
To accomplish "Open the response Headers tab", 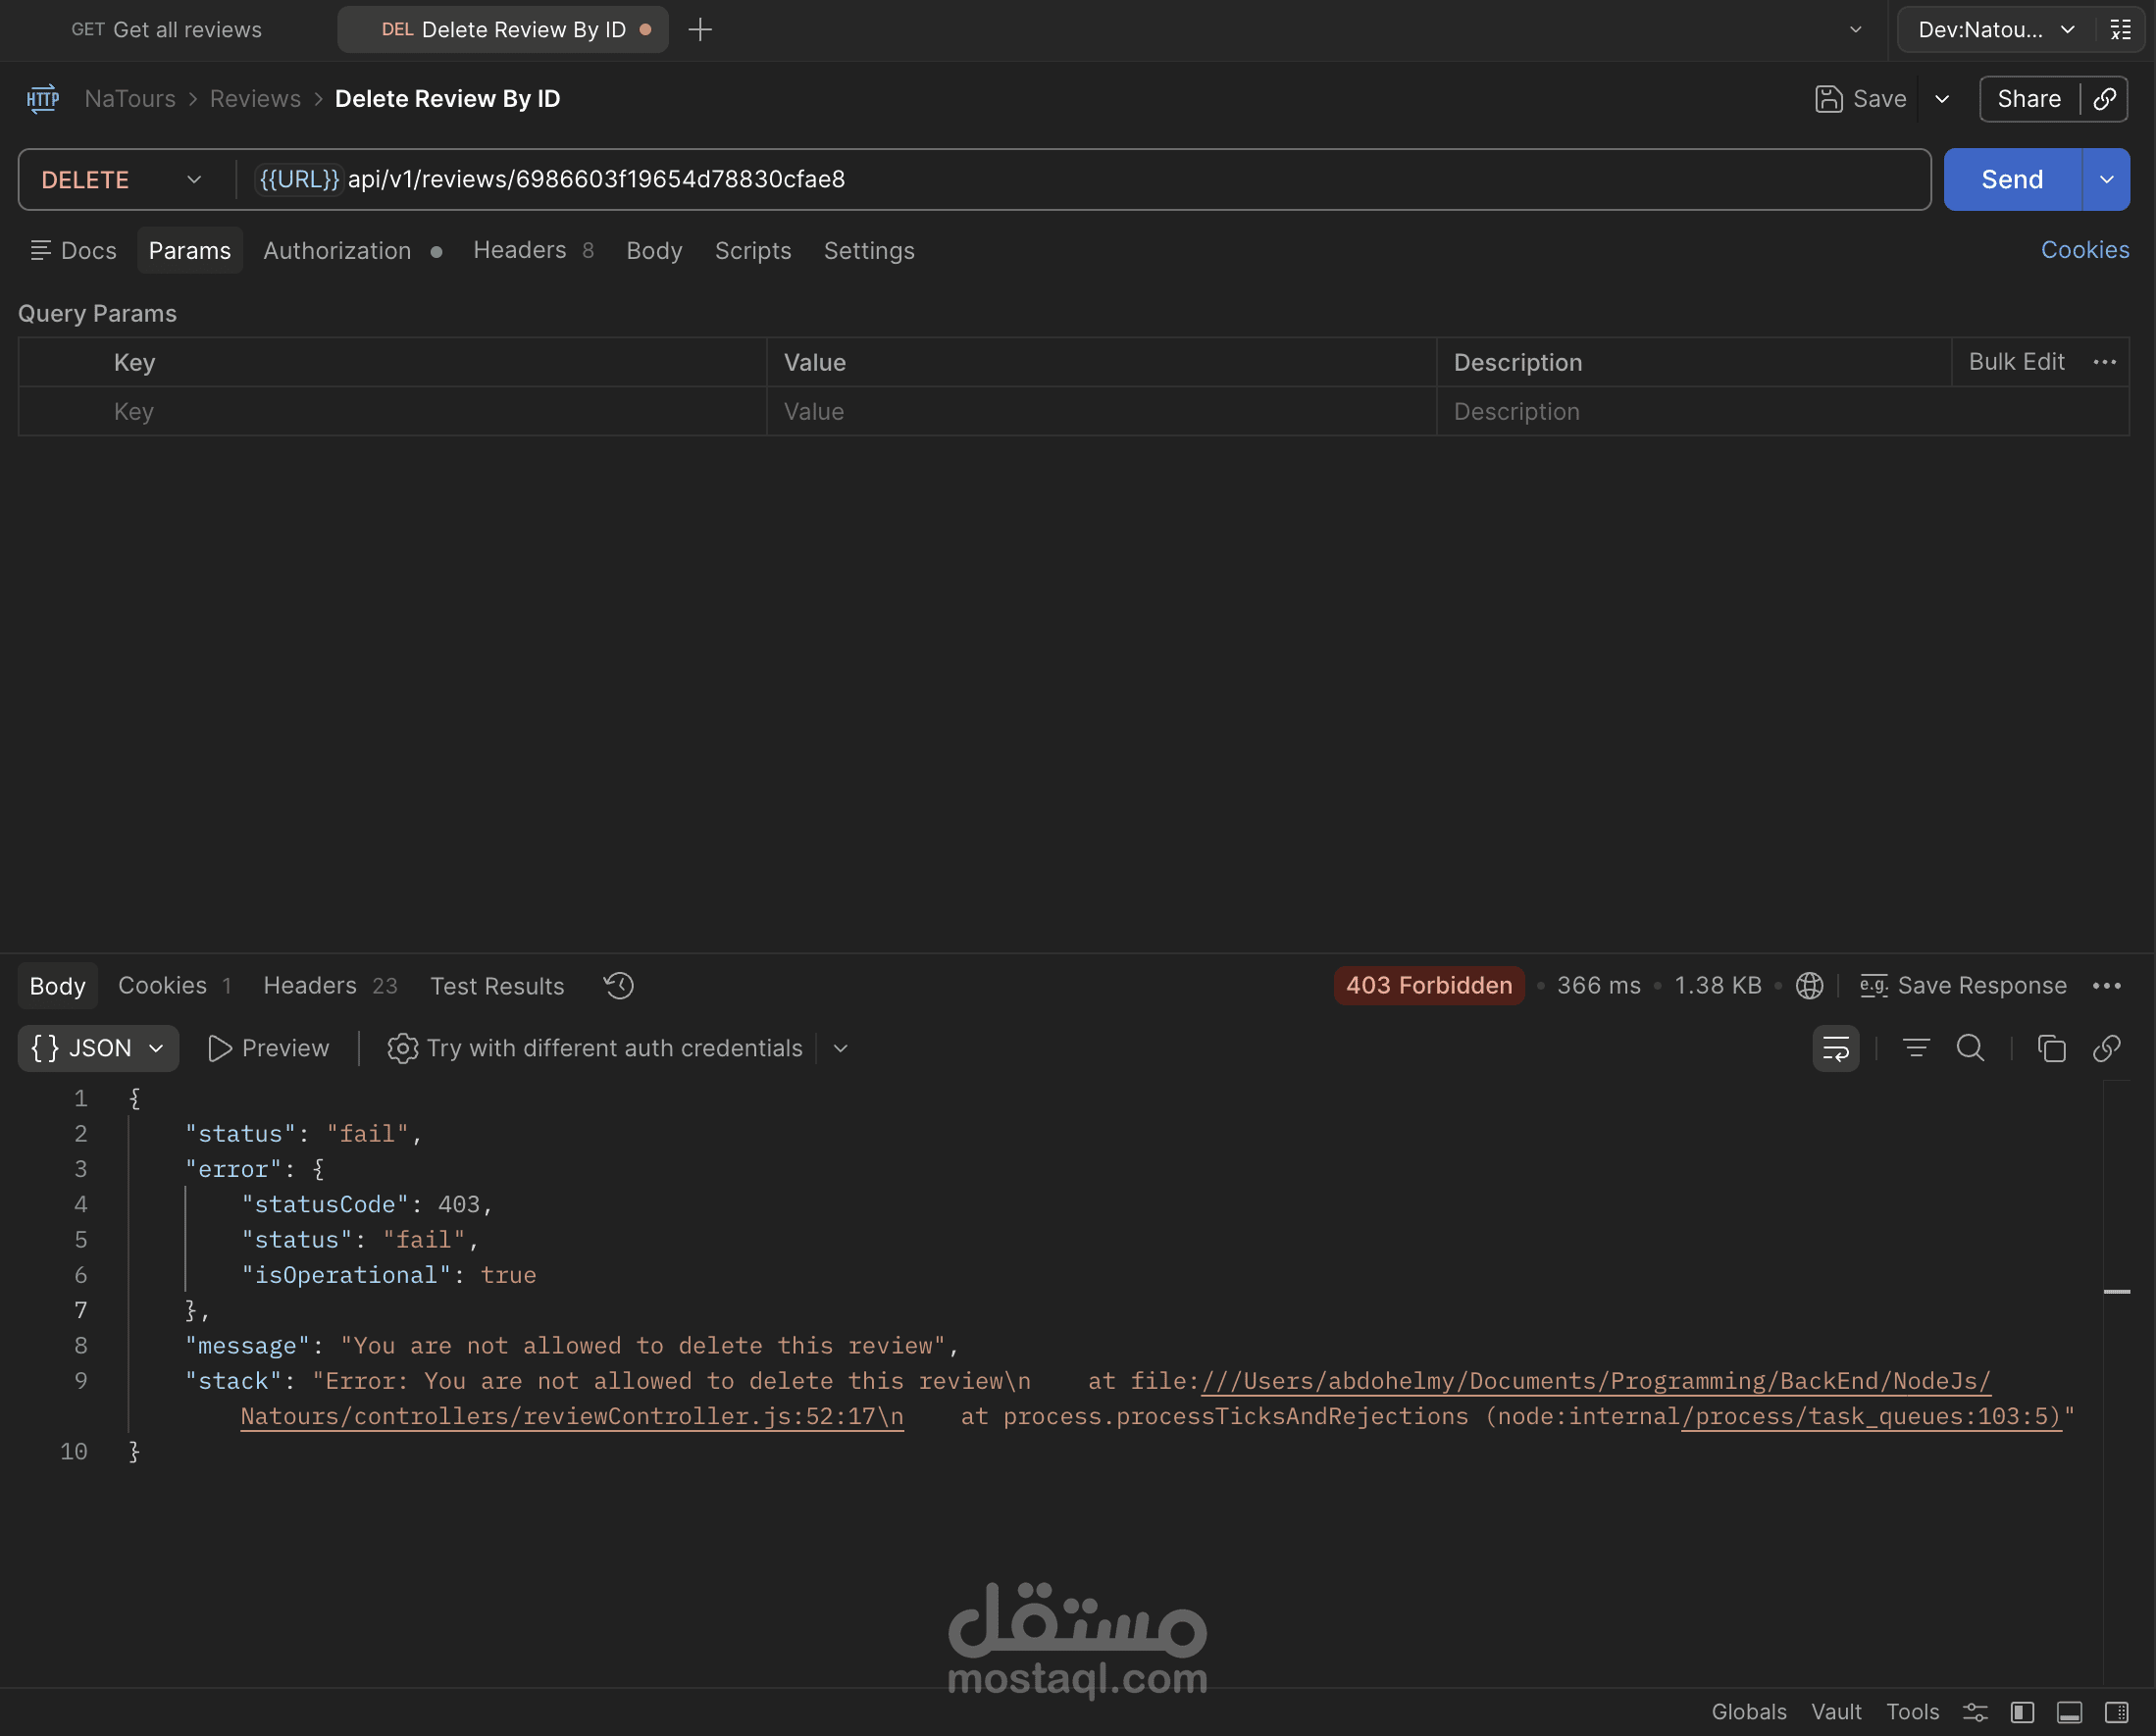I will [x=310, y=986].
